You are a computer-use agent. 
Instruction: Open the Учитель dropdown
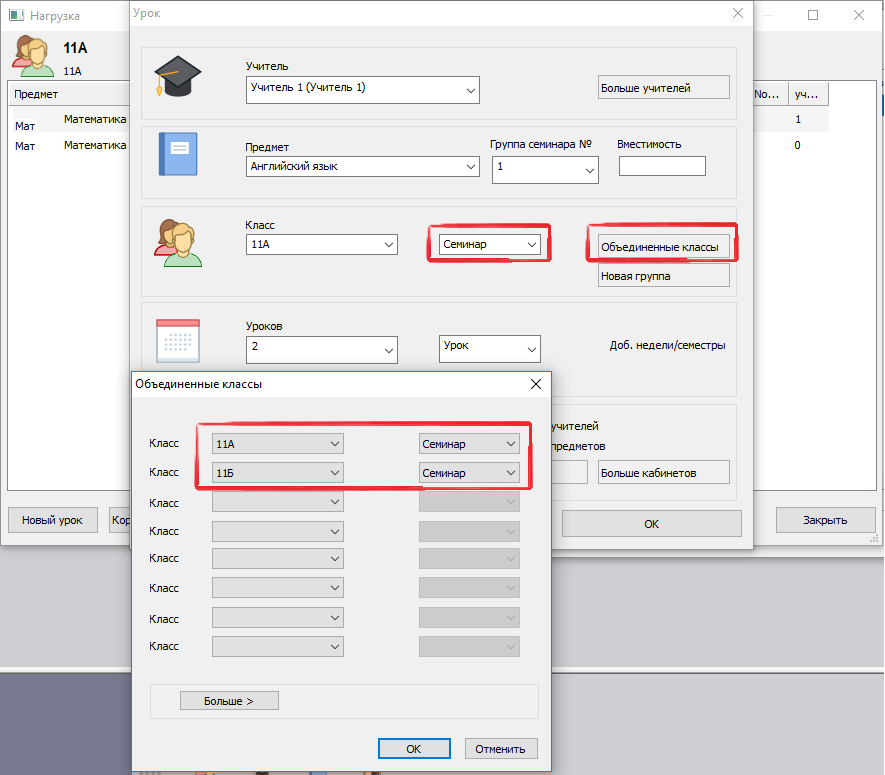(x=362, y=90)
